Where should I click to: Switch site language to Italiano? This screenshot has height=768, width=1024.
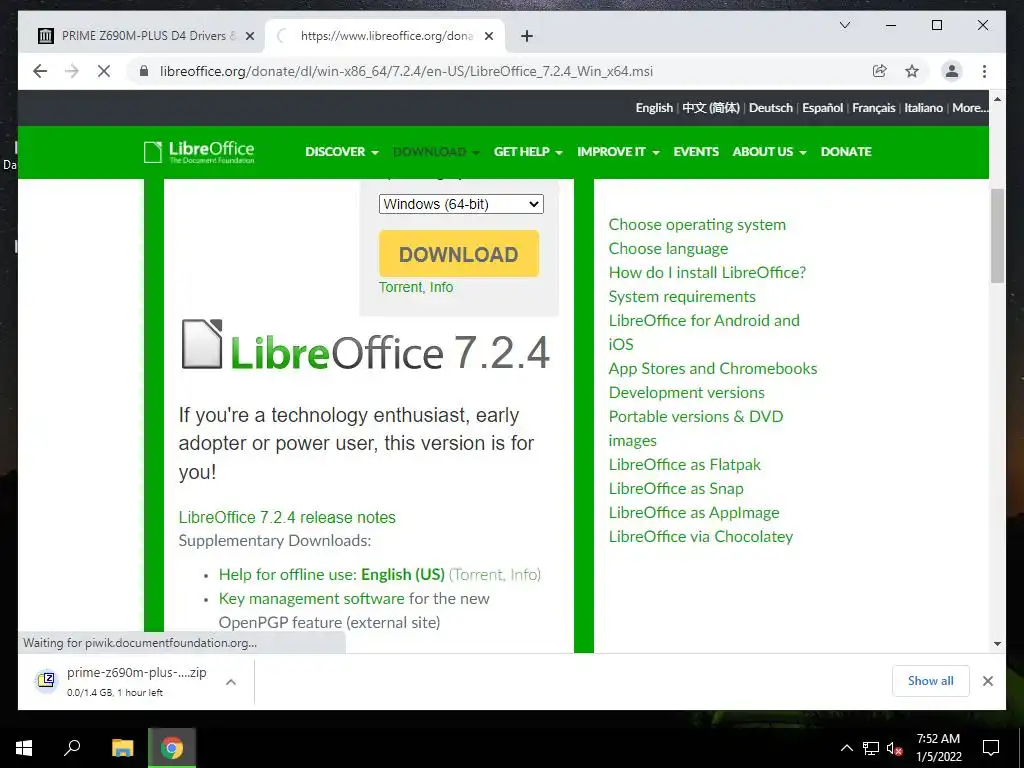coord(923,108)
